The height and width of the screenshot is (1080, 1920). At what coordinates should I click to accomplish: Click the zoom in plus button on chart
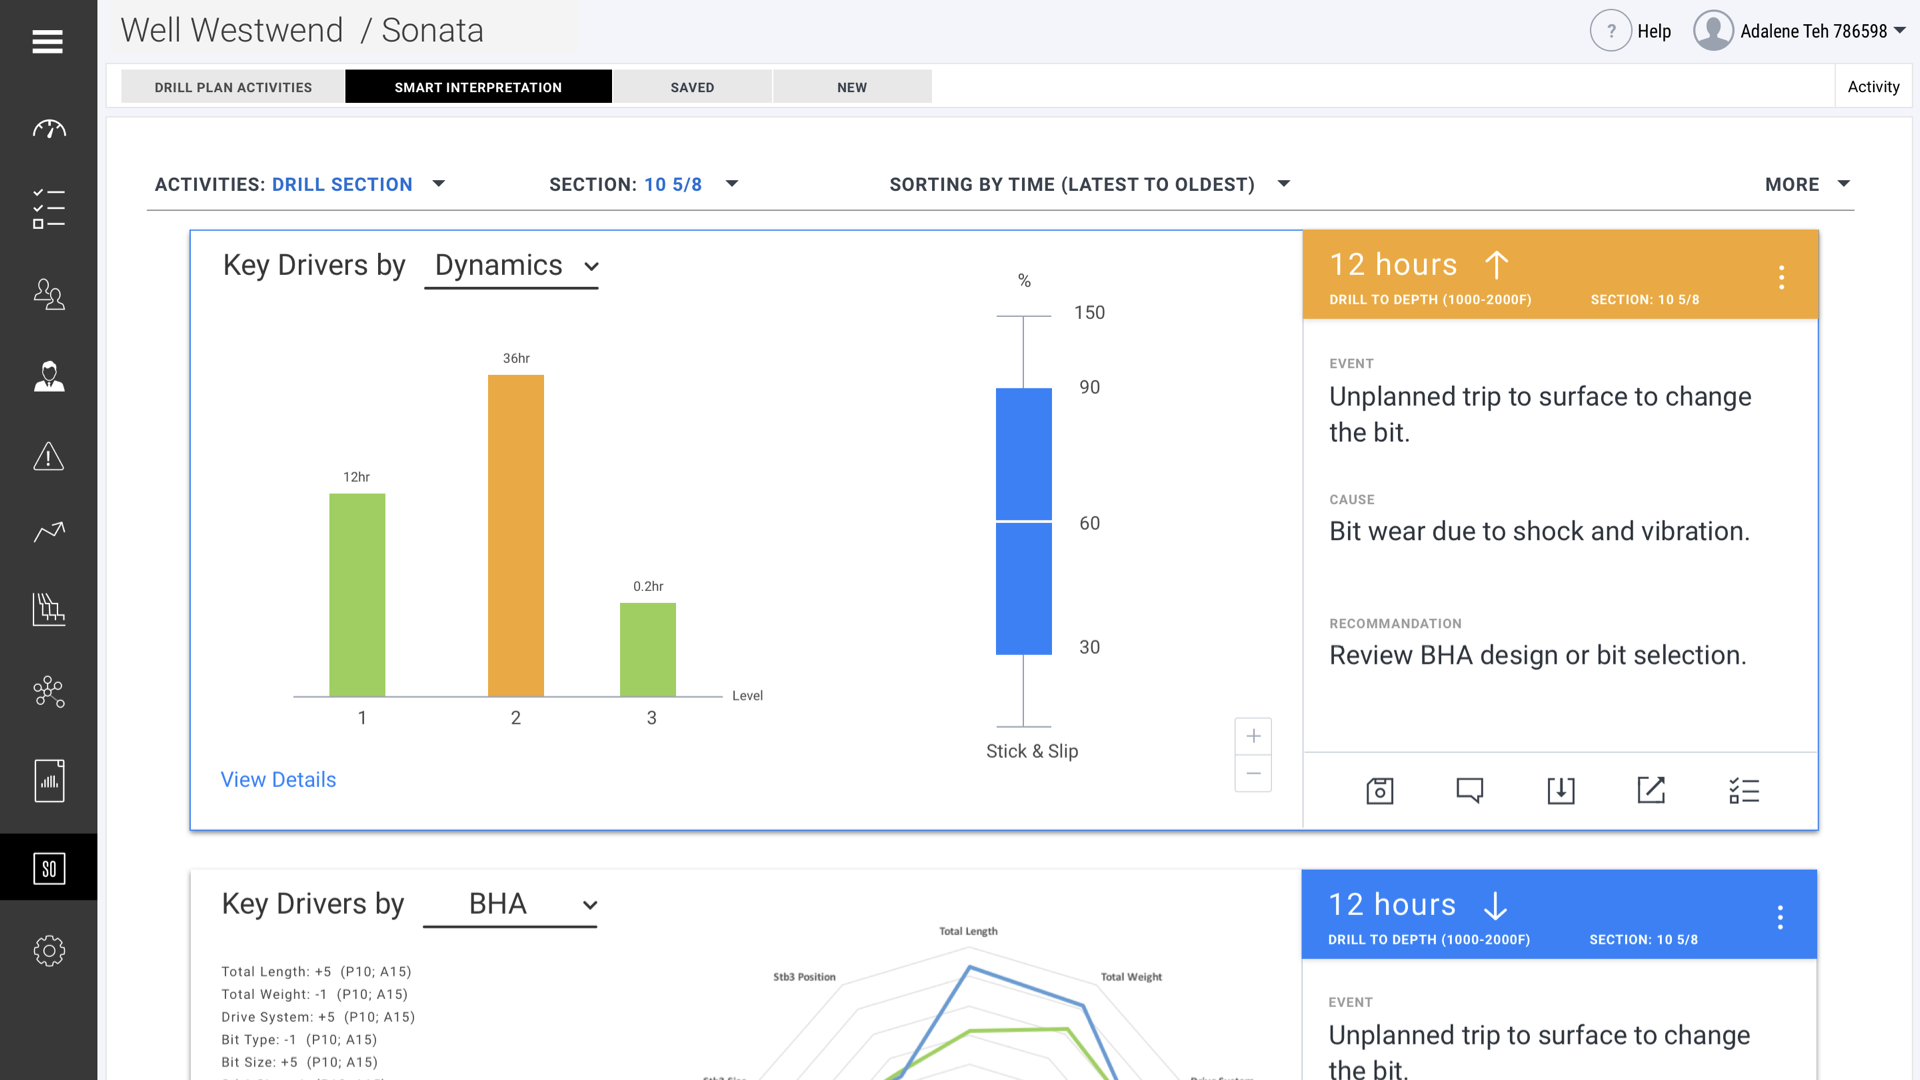[x=1253, y=737]
